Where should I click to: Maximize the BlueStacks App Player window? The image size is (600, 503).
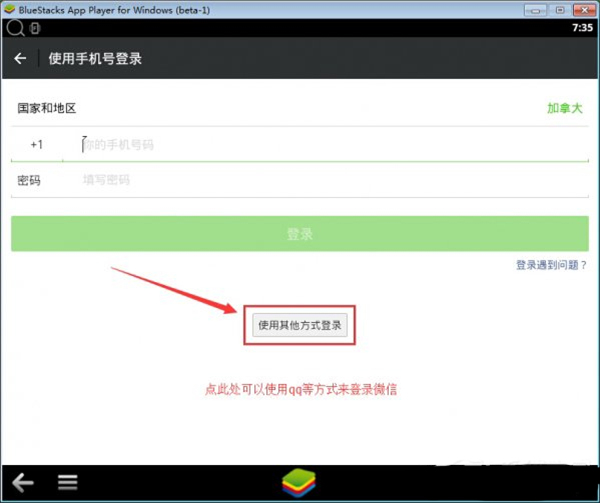point(561,8)
